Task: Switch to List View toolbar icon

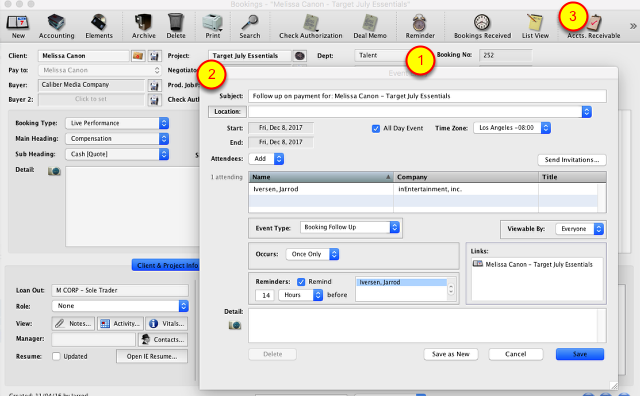Action: click(535, 22)
